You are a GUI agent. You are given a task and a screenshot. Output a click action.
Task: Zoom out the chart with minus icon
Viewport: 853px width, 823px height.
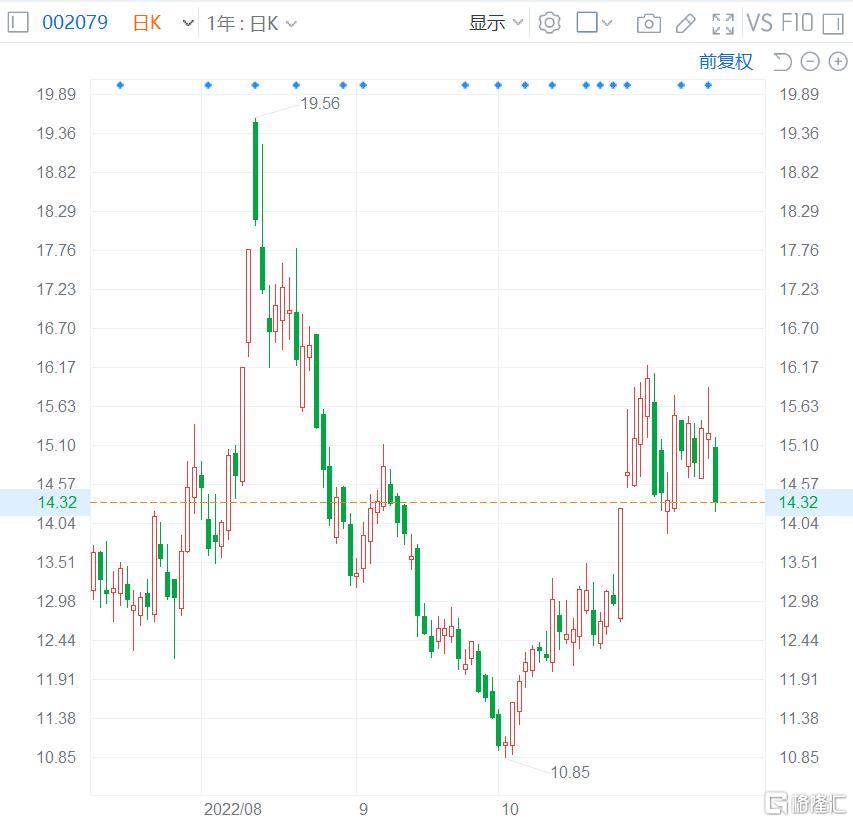[x=810, y=61]
